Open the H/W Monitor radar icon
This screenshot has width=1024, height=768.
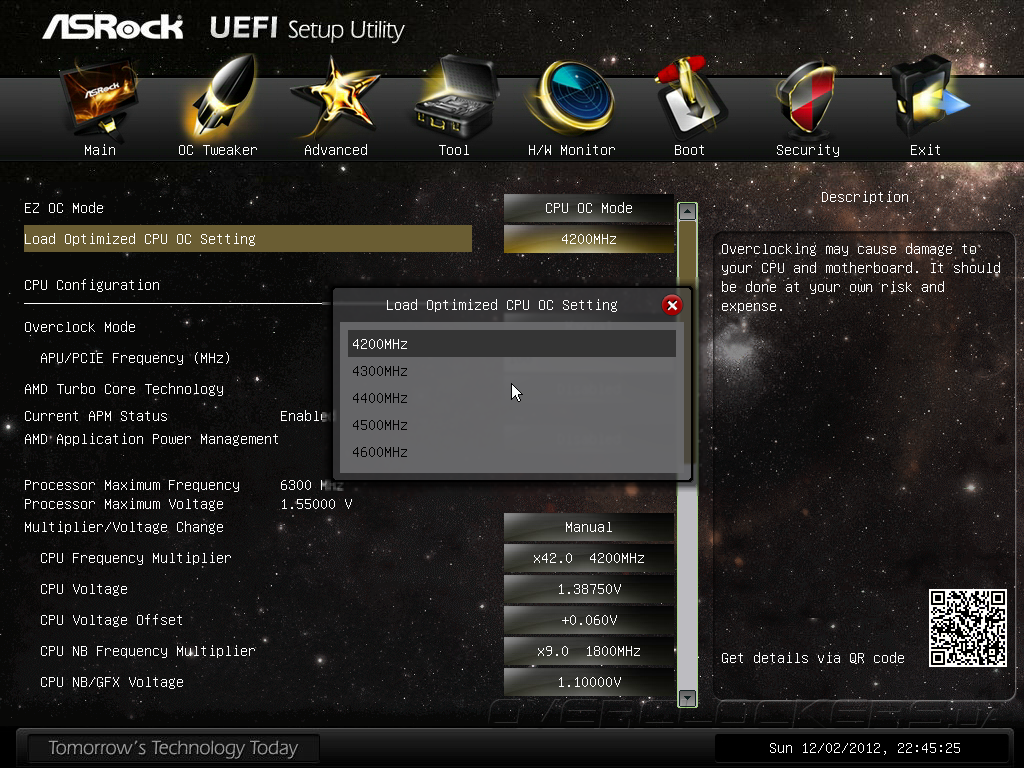[573, 98]
